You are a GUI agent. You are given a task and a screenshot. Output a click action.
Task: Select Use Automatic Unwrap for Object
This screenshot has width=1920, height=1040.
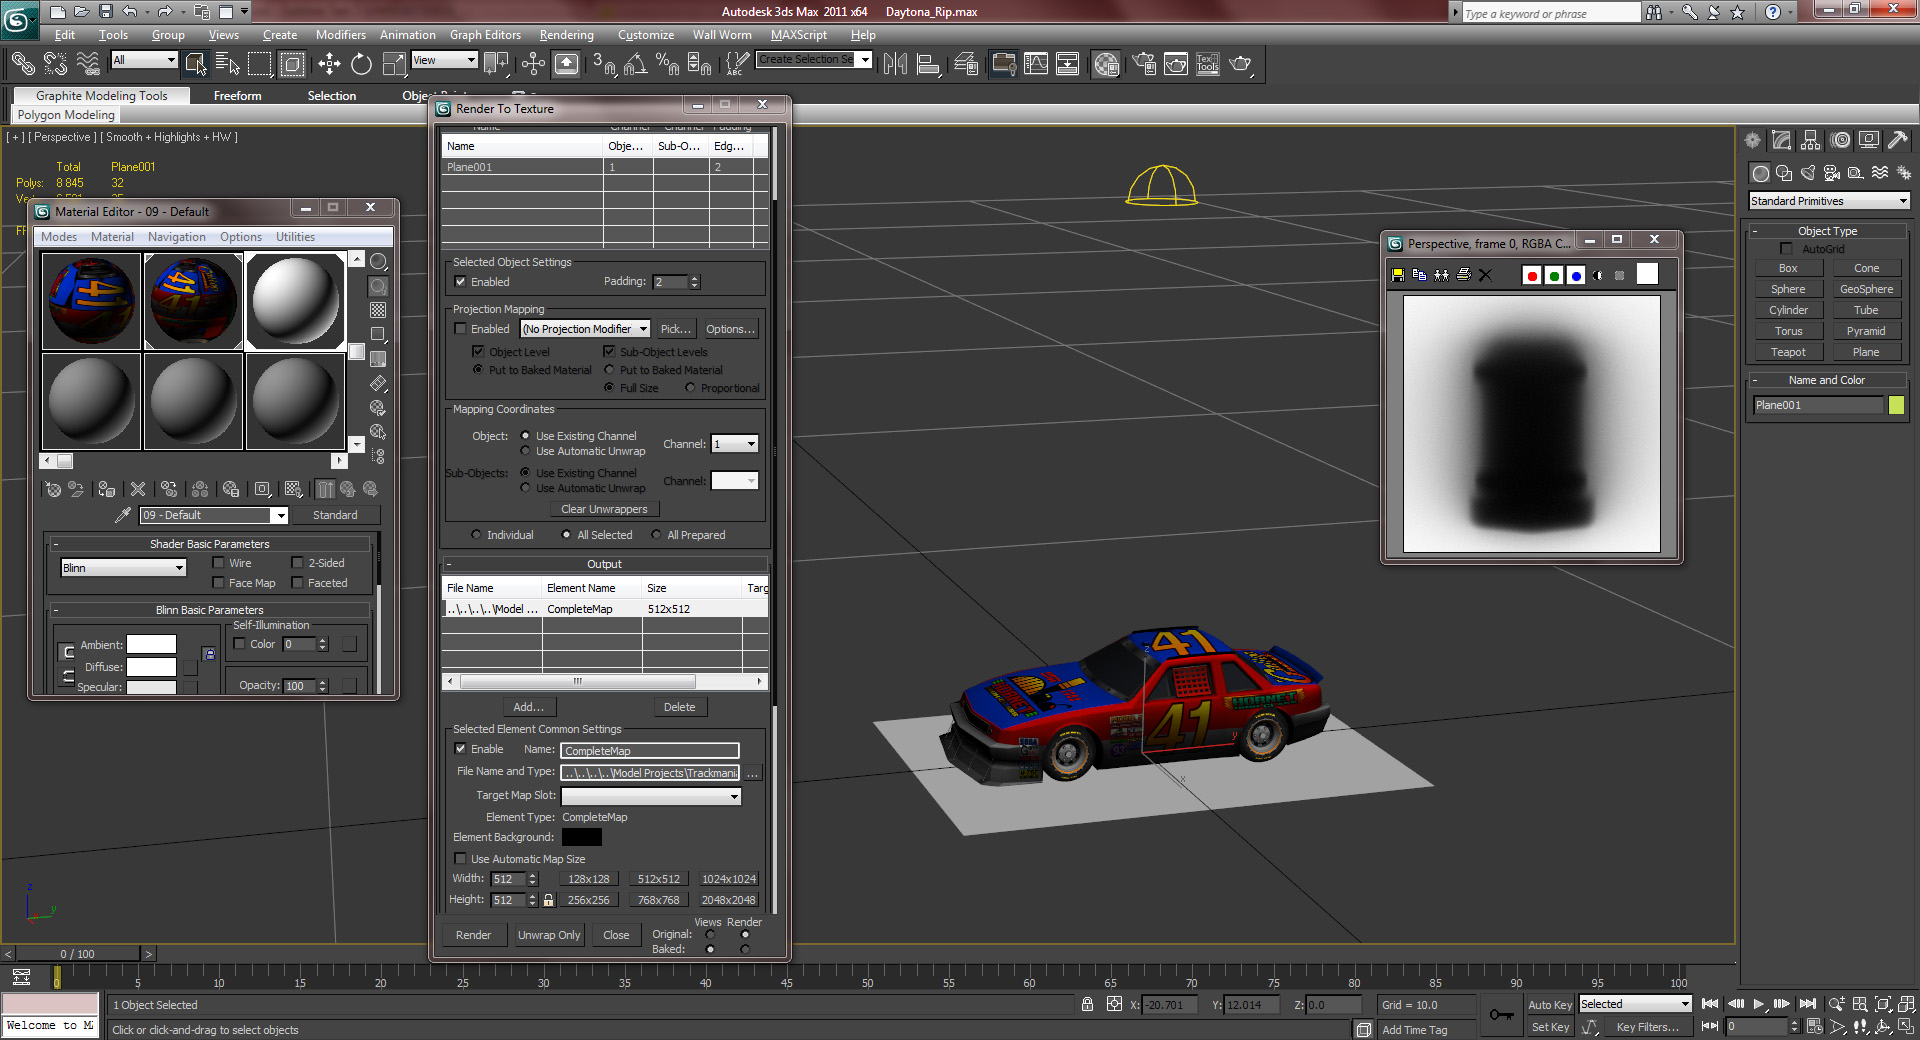525,451
